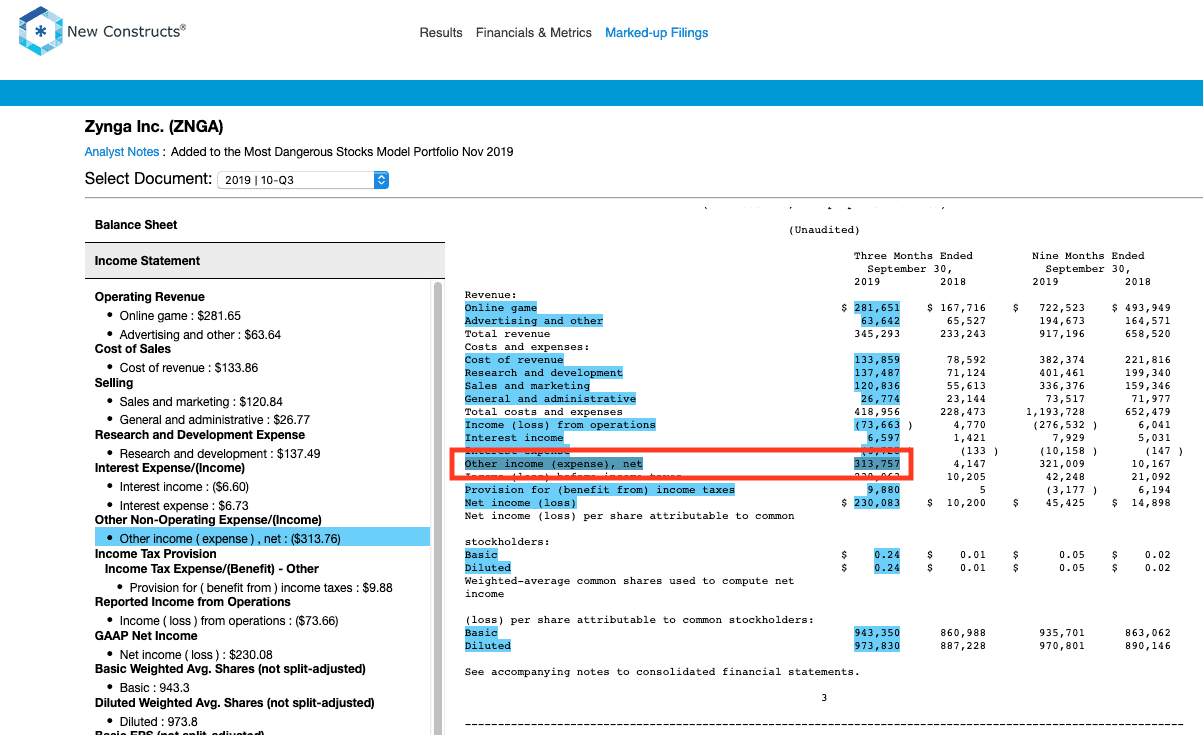This screenshot has width=1203, height=735.
Task: Collapse the Income Statement section
Action: (265, 261)
